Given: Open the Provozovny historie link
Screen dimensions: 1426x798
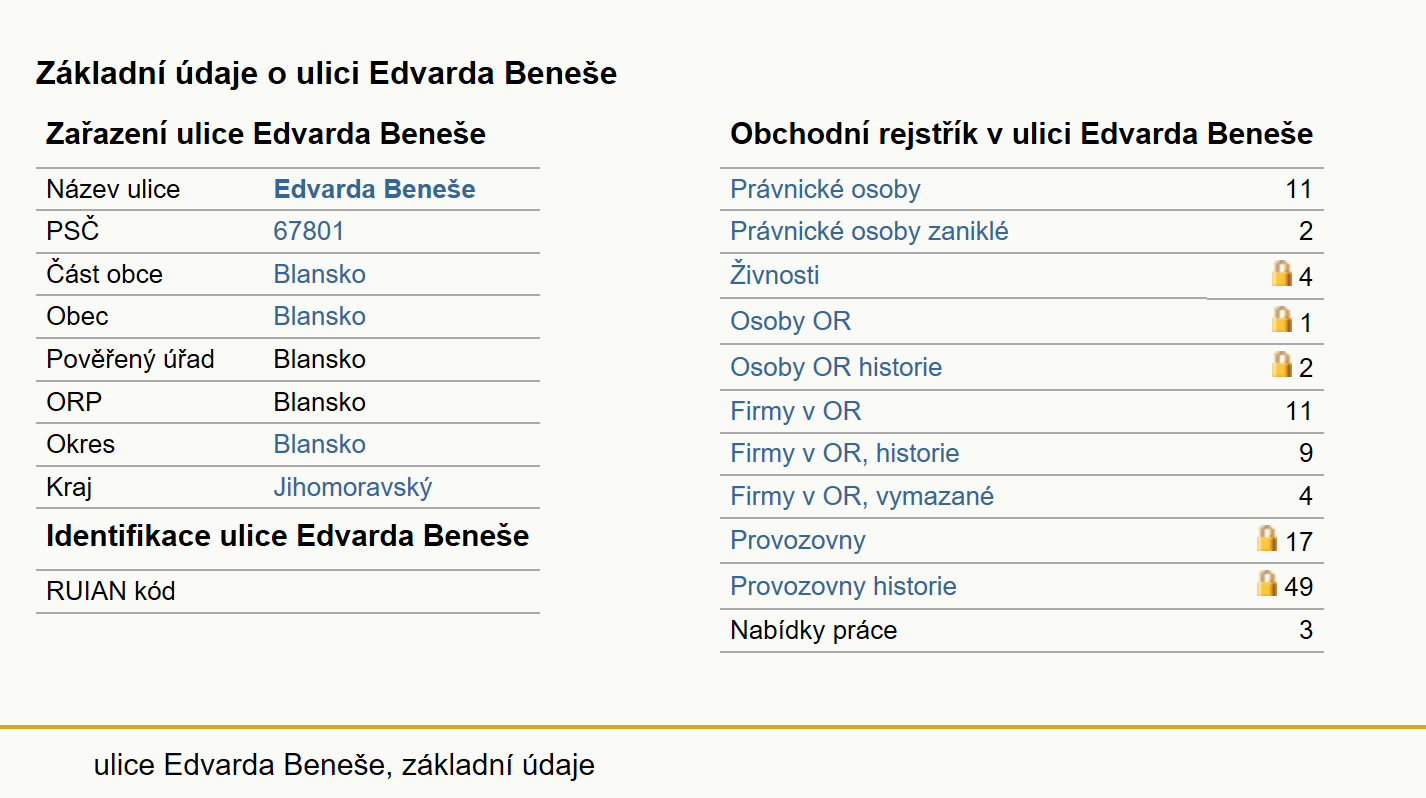Looking at the screenshot, I should click(x=843, y=586).
